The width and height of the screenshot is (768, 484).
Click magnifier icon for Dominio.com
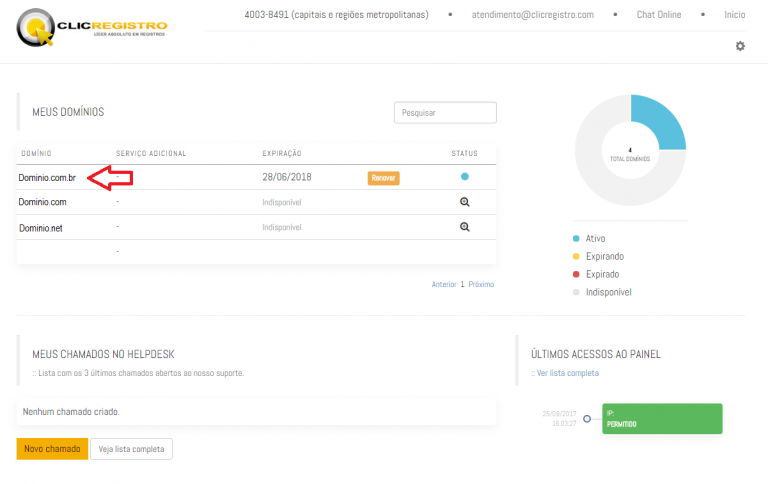465,202
